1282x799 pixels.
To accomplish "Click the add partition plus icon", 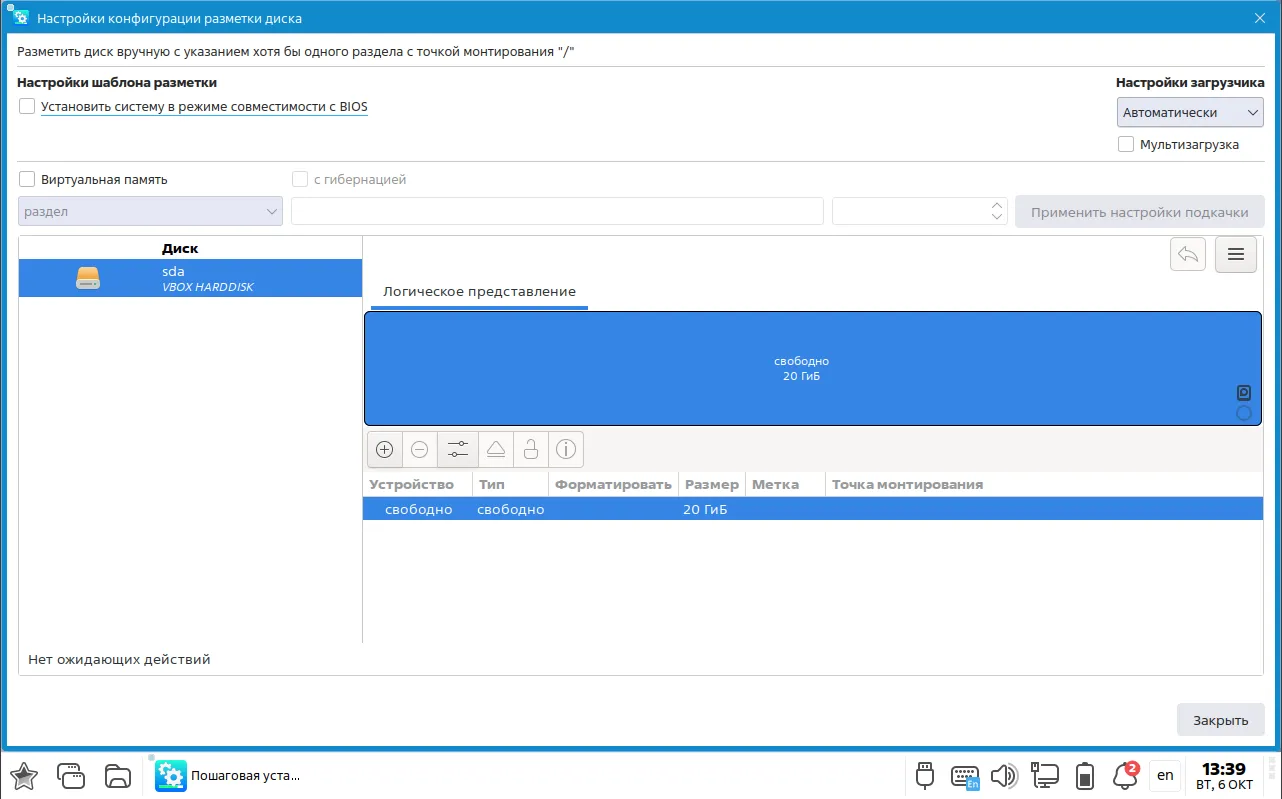I will click(384, 450).
